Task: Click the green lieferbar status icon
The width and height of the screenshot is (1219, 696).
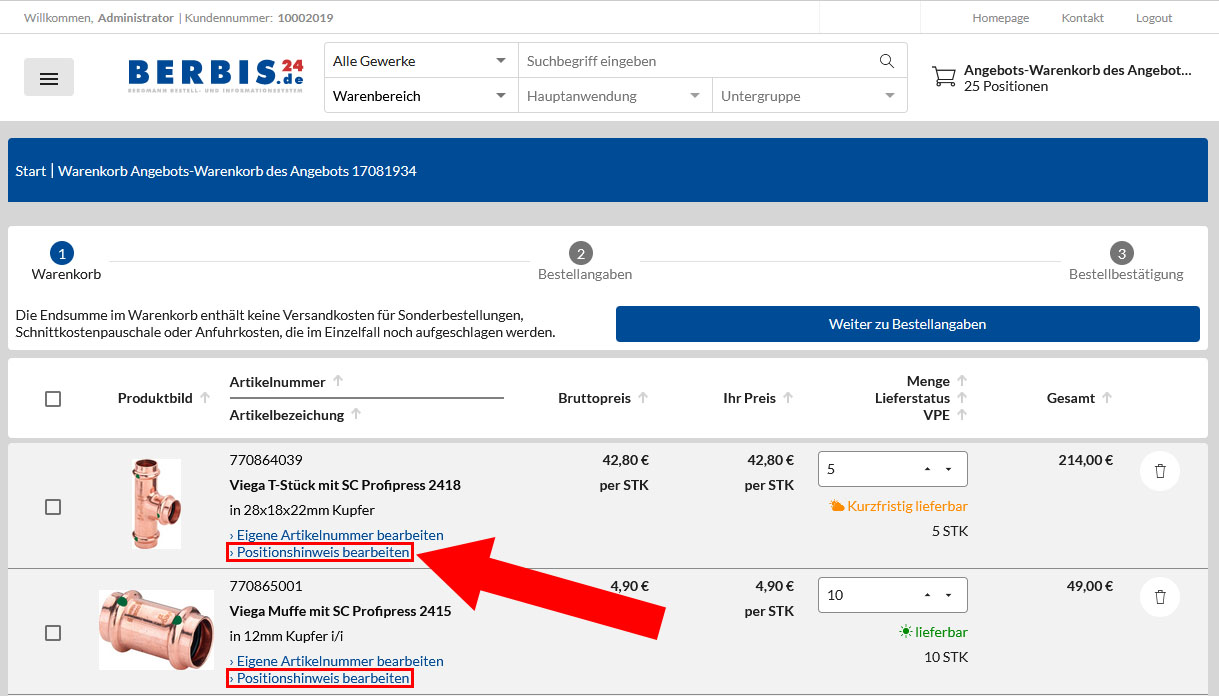Action: pos(905,632)
